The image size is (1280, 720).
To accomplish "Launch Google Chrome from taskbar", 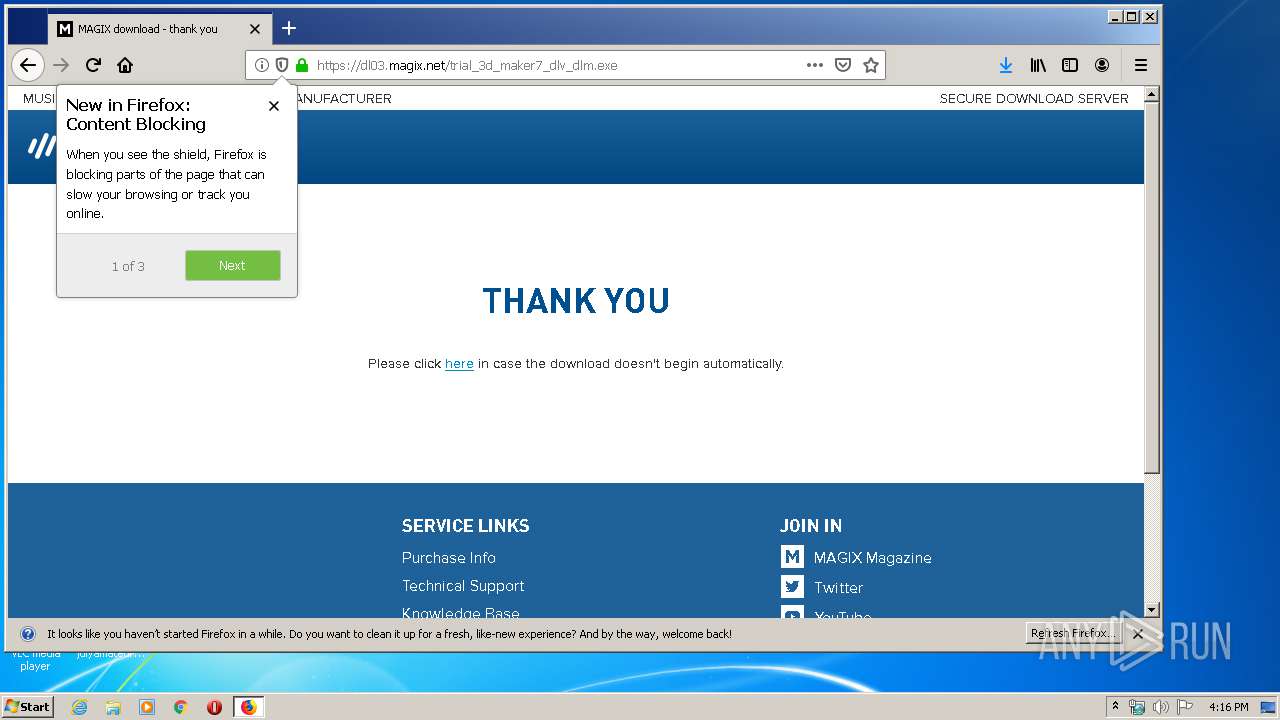I will [181, 707].
